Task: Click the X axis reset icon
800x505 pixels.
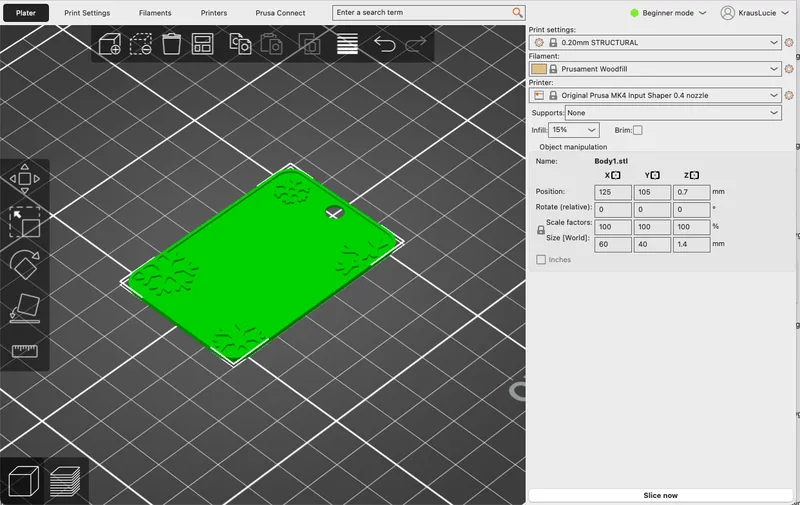Action: click(x=616, y=175)
